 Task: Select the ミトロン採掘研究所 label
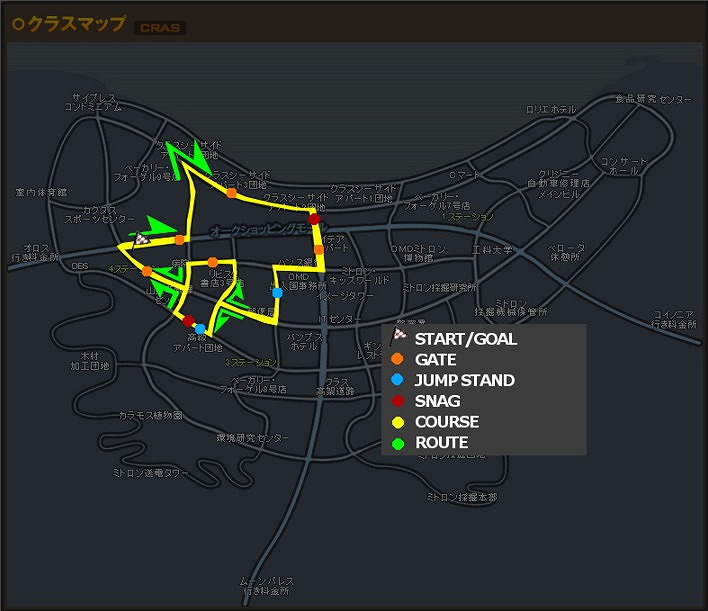click(x=439, y=287)
